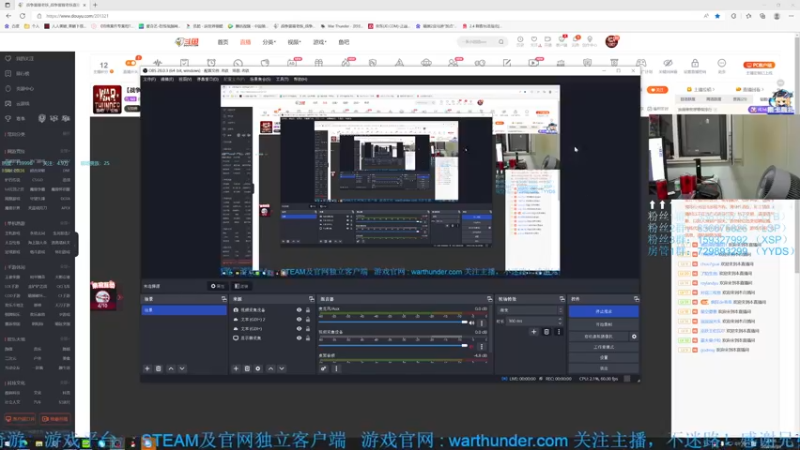Adjust video capture device volume slider

(393, 346)
